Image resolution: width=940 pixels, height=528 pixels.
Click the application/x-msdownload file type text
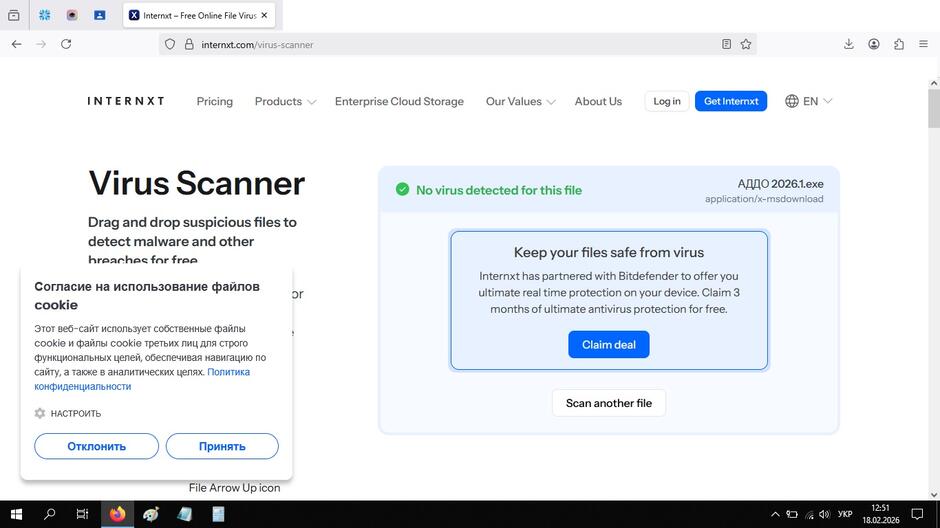(764, 199)
